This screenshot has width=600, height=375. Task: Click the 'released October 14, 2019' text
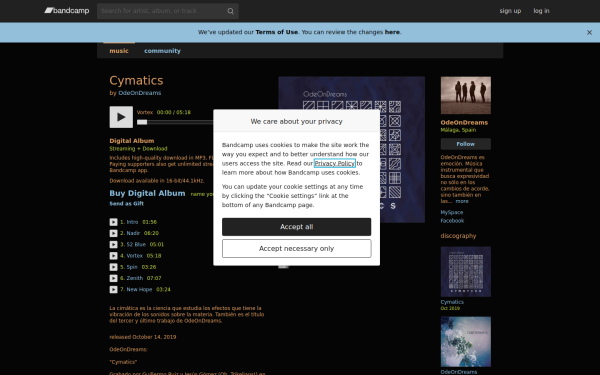click(x=143, y=337)
